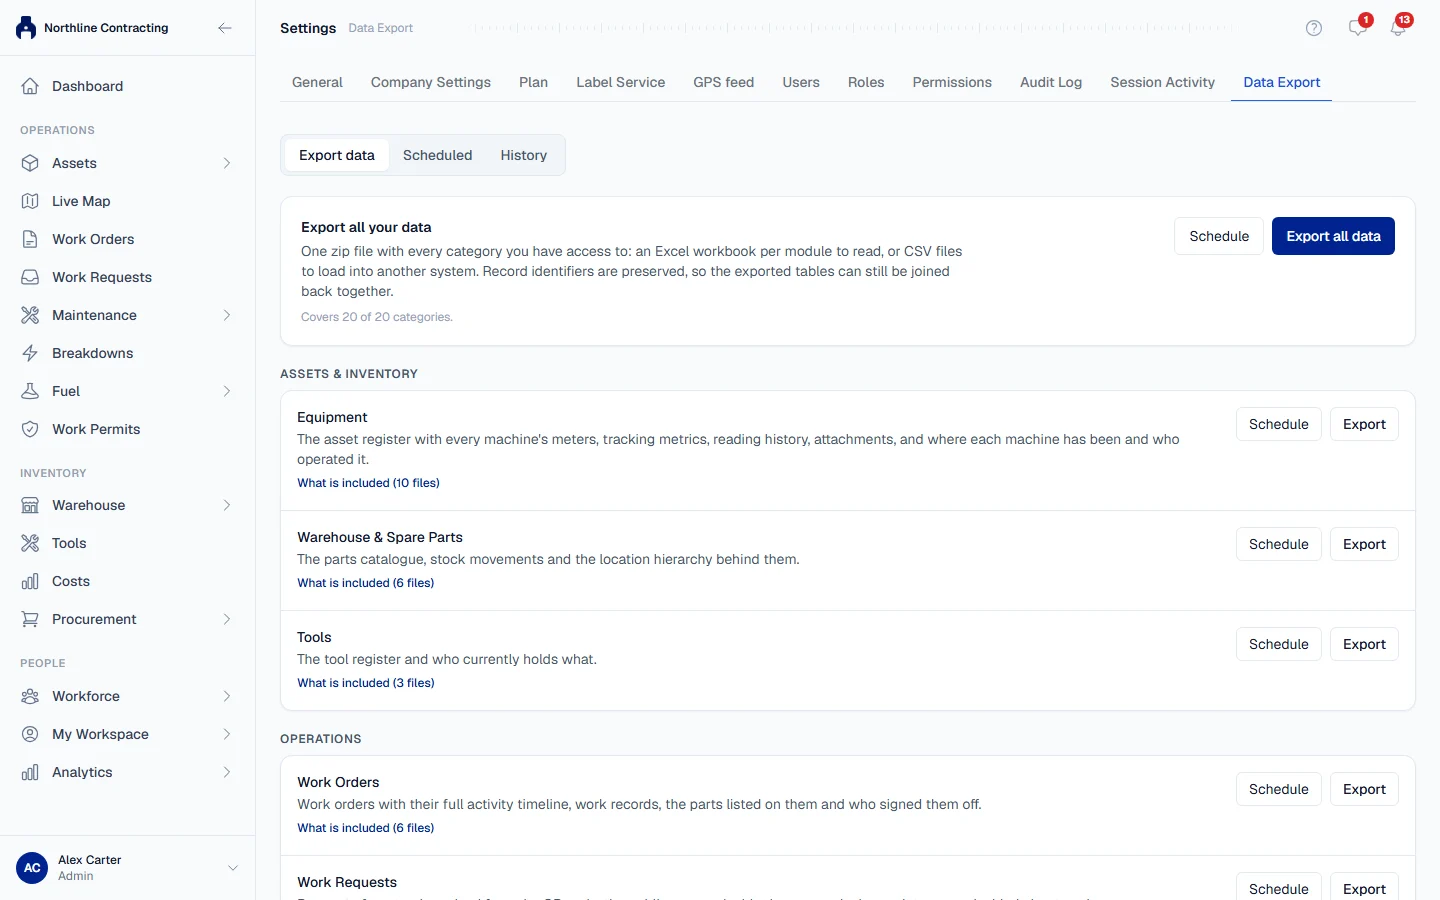Open Work Orders' What is included (6 files)
Image resolution: width=1440 pixels, height=900 pixels.
(x=366, y=828)
